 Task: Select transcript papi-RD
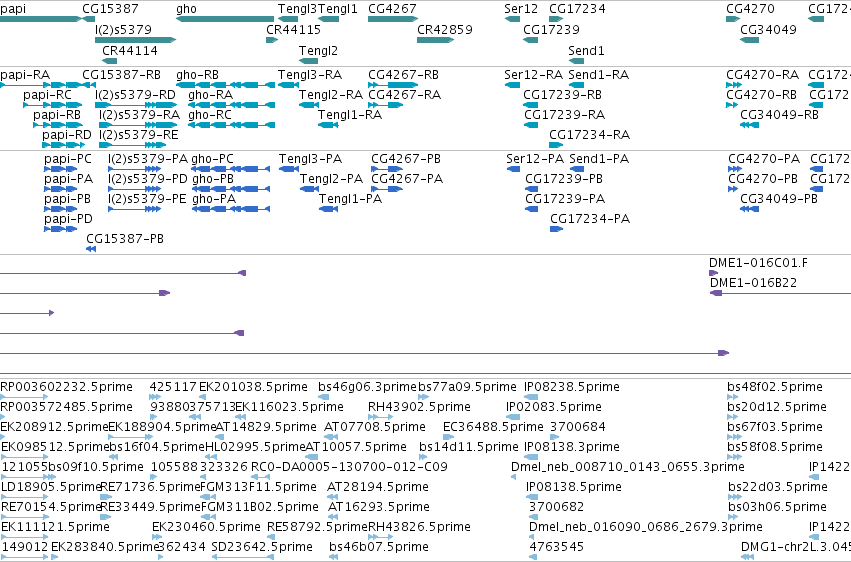click(x=63, y=145)
